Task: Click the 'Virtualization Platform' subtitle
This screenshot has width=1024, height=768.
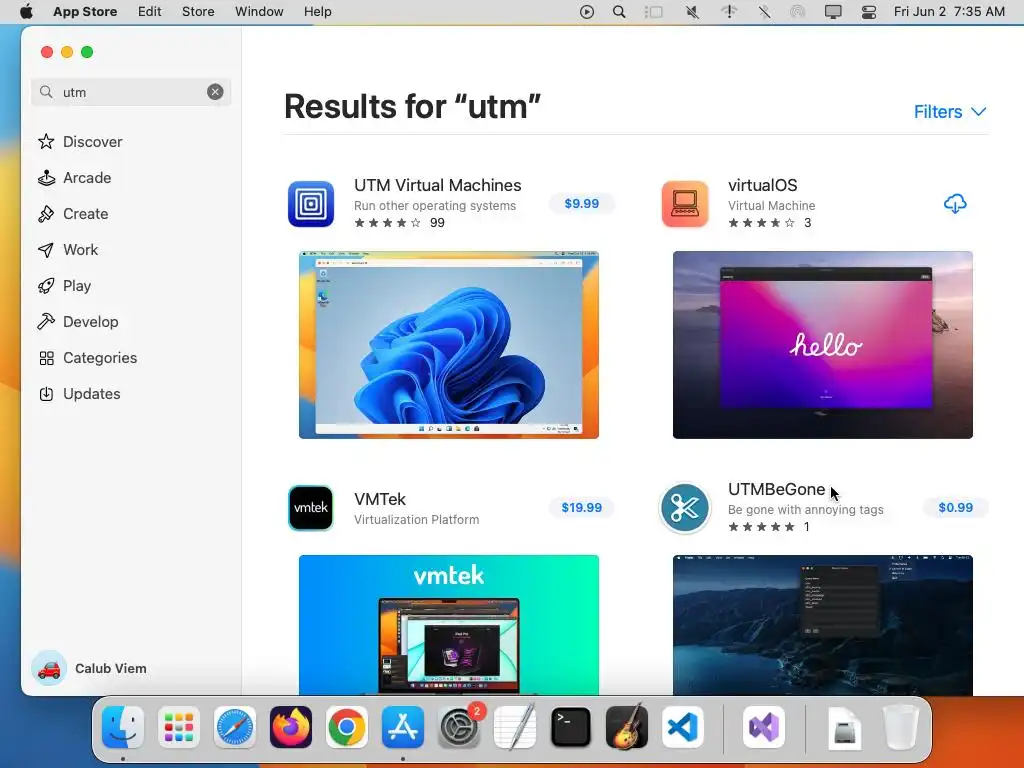Action: [x=417, y=520]
